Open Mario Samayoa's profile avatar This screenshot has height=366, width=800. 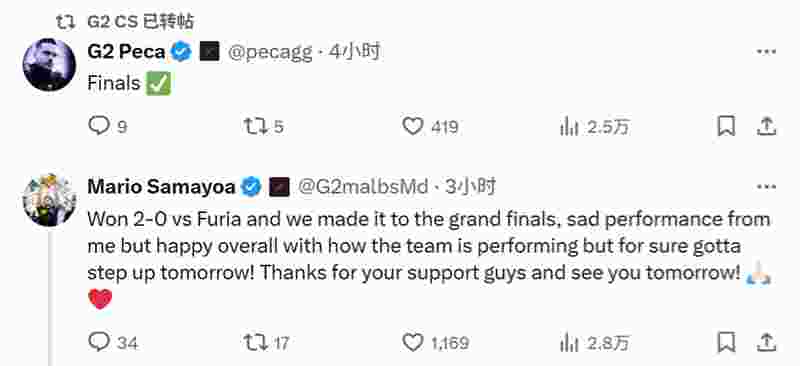49,200
